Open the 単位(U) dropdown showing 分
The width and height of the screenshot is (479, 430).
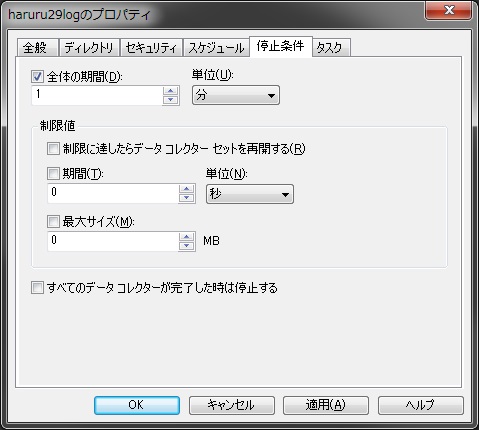tap(236, 96)
